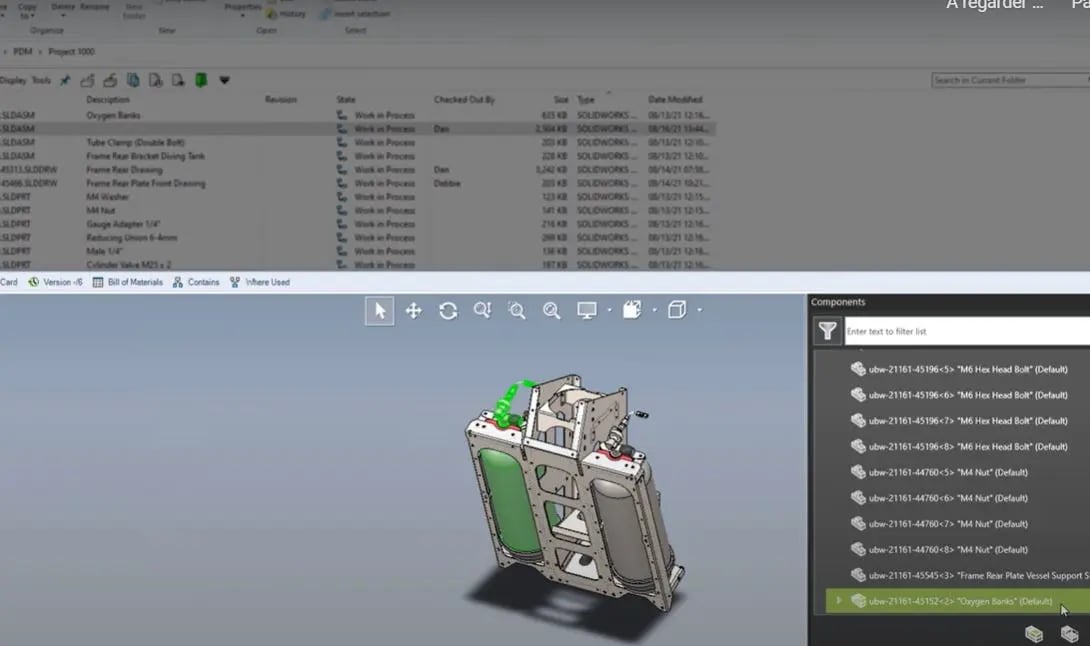Switch to the Bill of Materials tab
This screenshot has height=646, width=1090.
click(128, 282)
